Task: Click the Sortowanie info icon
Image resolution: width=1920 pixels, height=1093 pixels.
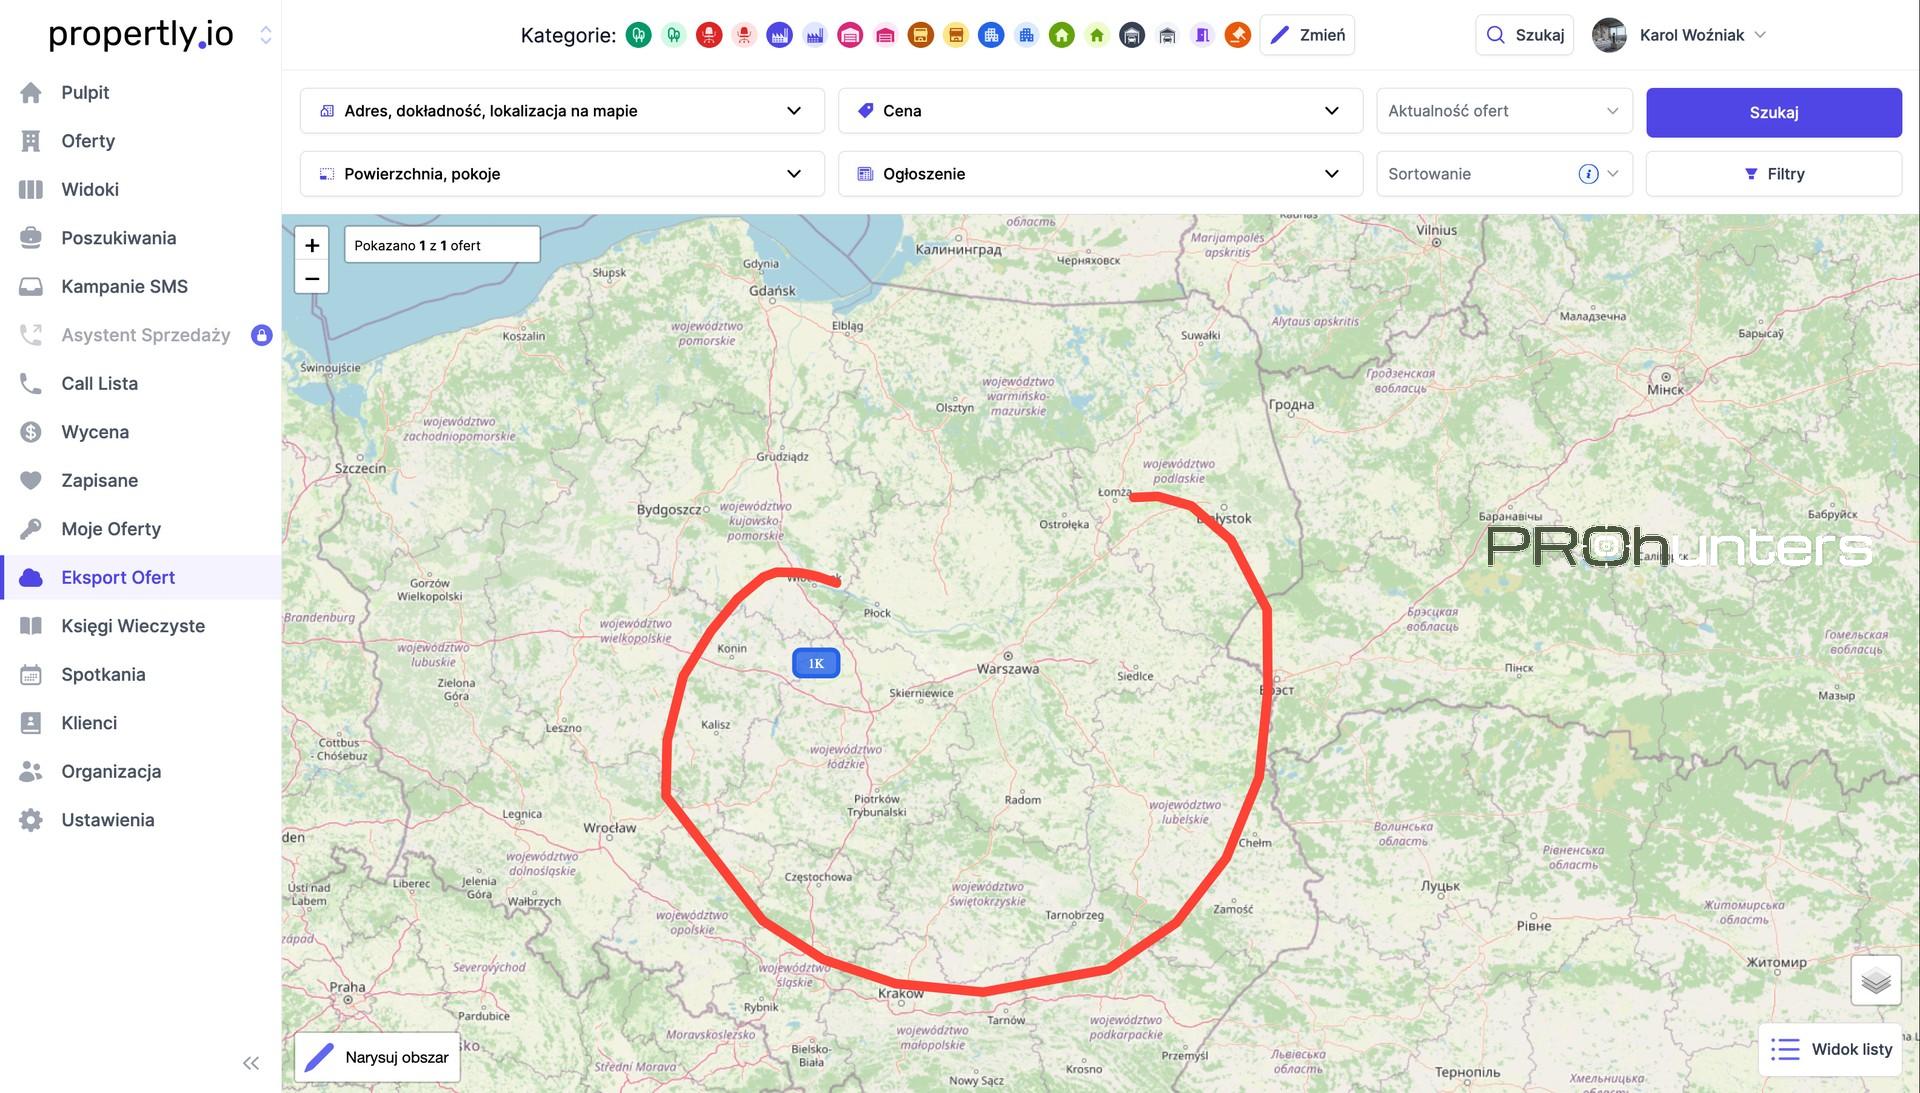Action: [1588, 174]
